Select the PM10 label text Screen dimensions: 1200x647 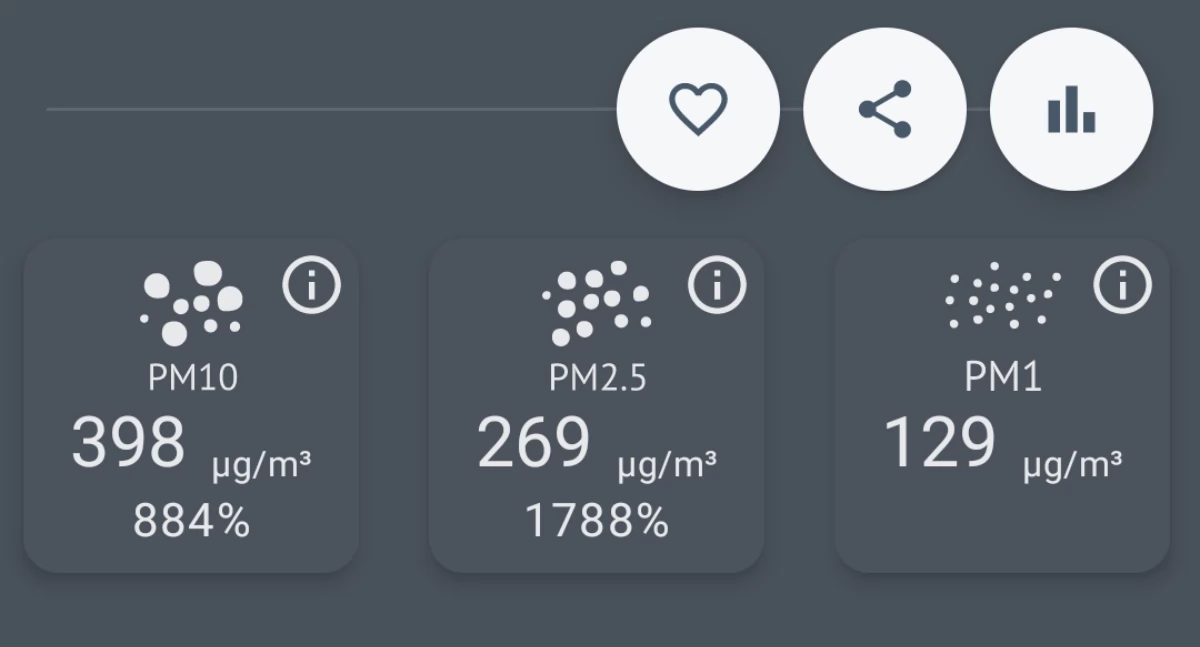192,377
